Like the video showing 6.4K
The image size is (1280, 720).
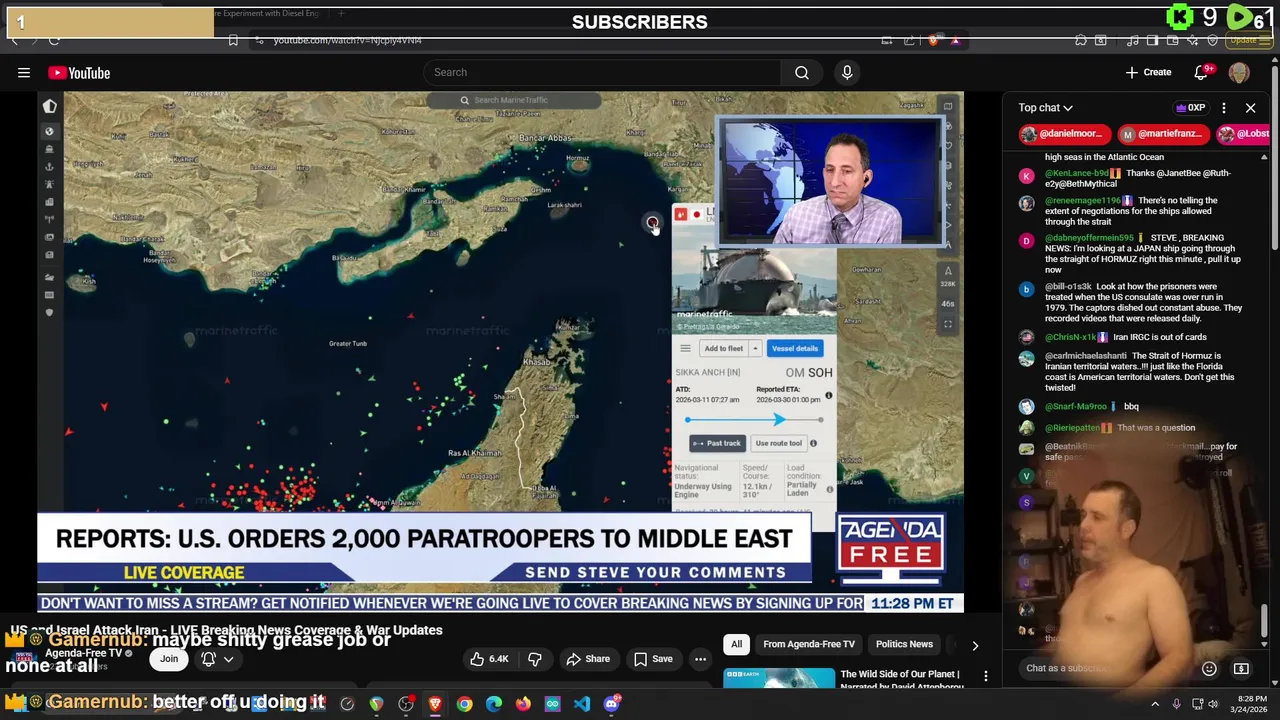point(489,659)
